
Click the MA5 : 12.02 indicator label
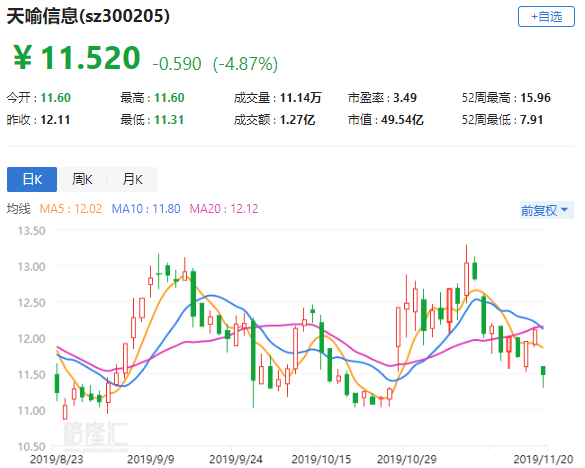point(71,209)
